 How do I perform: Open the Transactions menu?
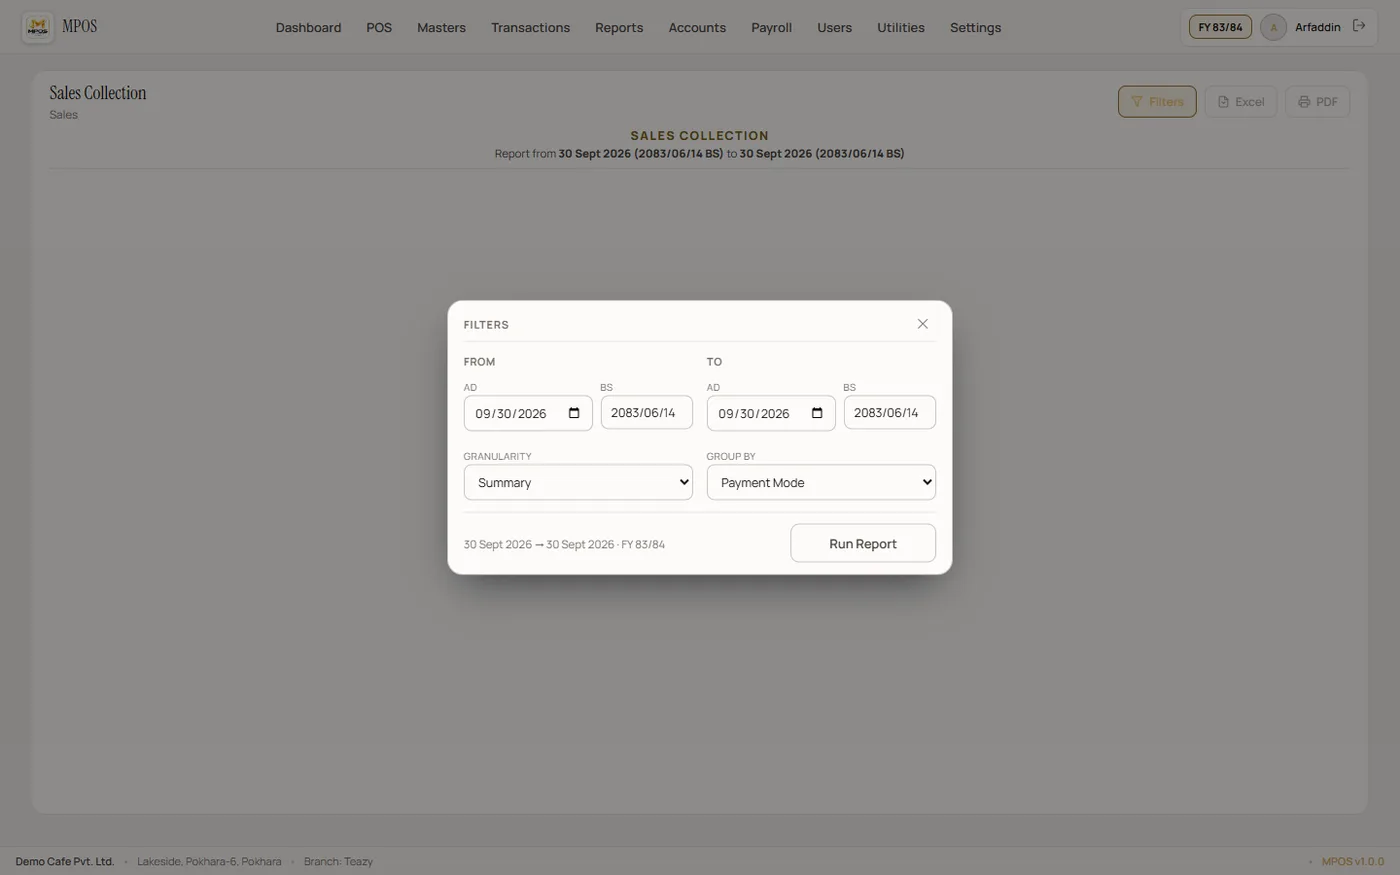click(530, 27)
